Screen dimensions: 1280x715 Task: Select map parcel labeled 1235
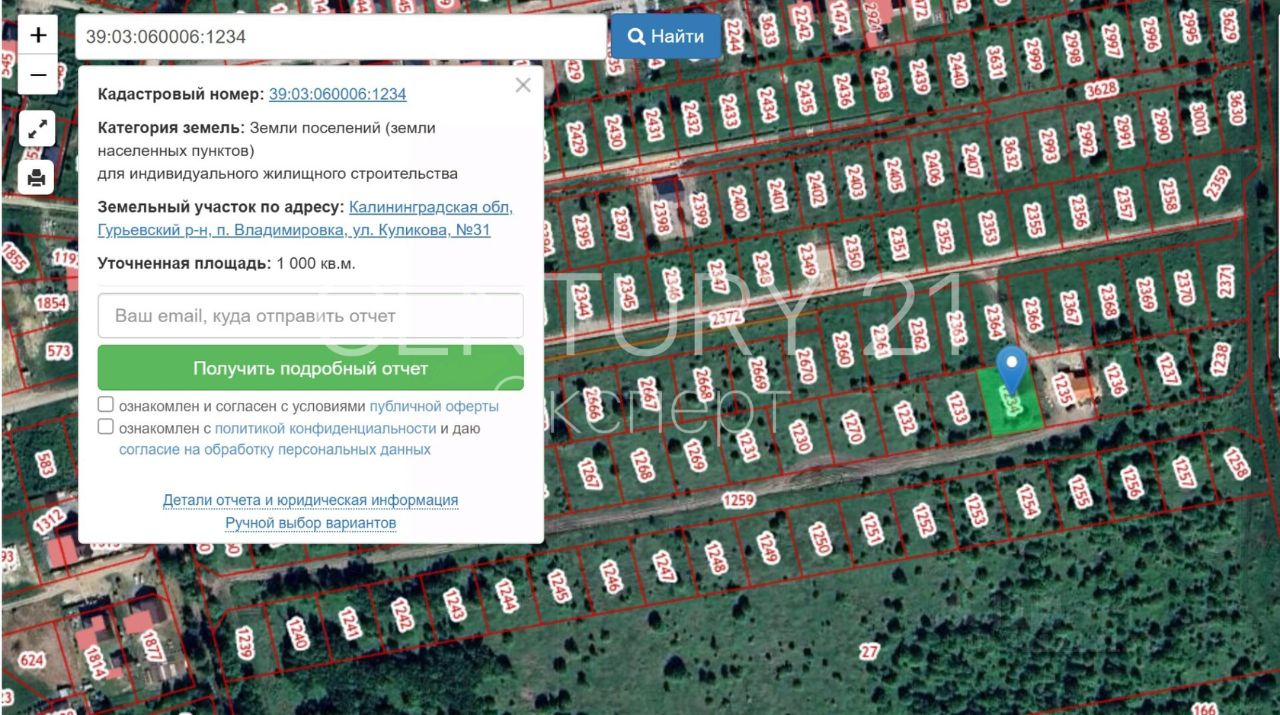pyautogui.click(x=1061, y=390)
